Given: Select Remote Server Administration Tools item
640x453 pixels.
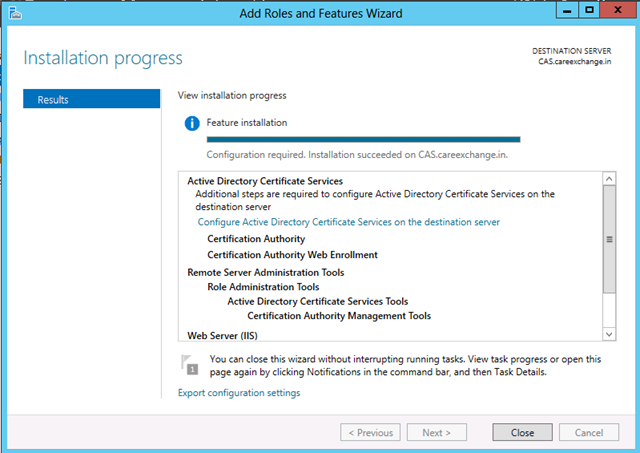Looking at the screenshot, I should [266, 272].
